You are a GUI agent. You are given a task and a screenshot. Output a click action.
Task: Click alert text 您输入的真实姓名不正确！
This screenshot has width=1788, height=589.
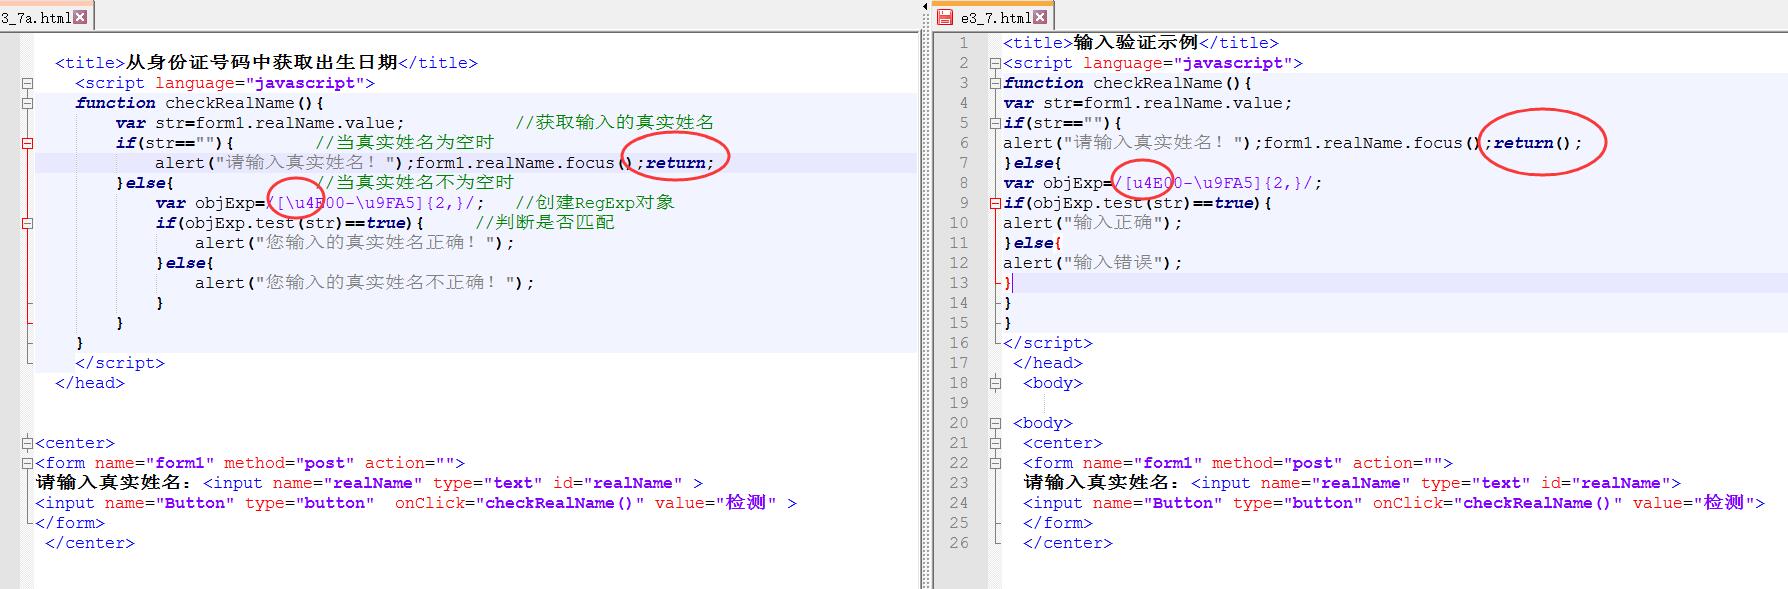385,283
